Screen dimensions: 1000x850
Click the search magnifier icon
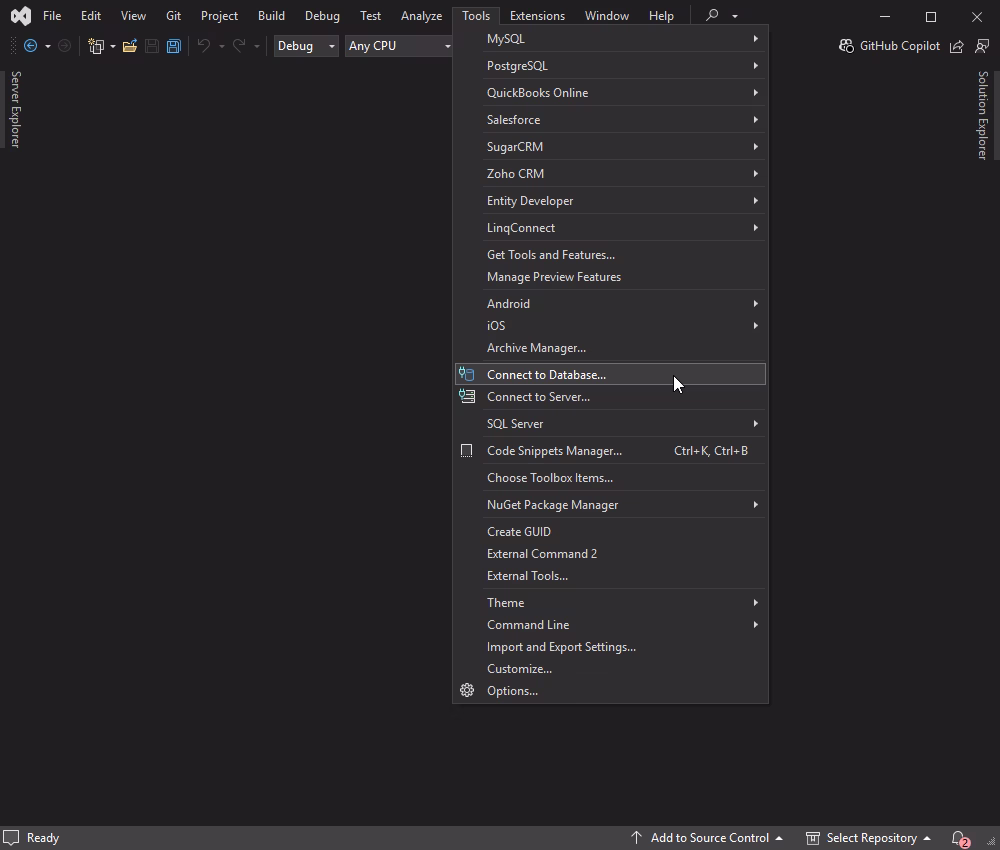712,15
